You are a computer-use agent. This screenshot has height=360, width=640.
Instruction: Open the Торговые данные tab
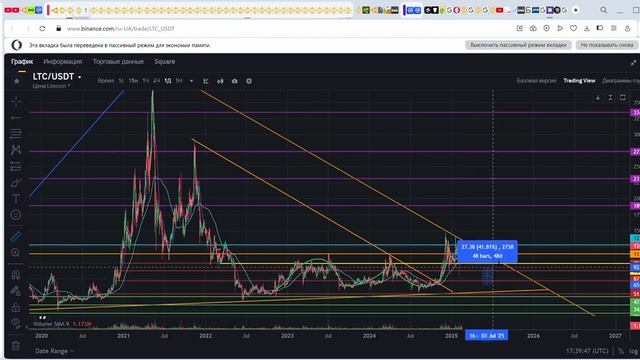(118, 62)
